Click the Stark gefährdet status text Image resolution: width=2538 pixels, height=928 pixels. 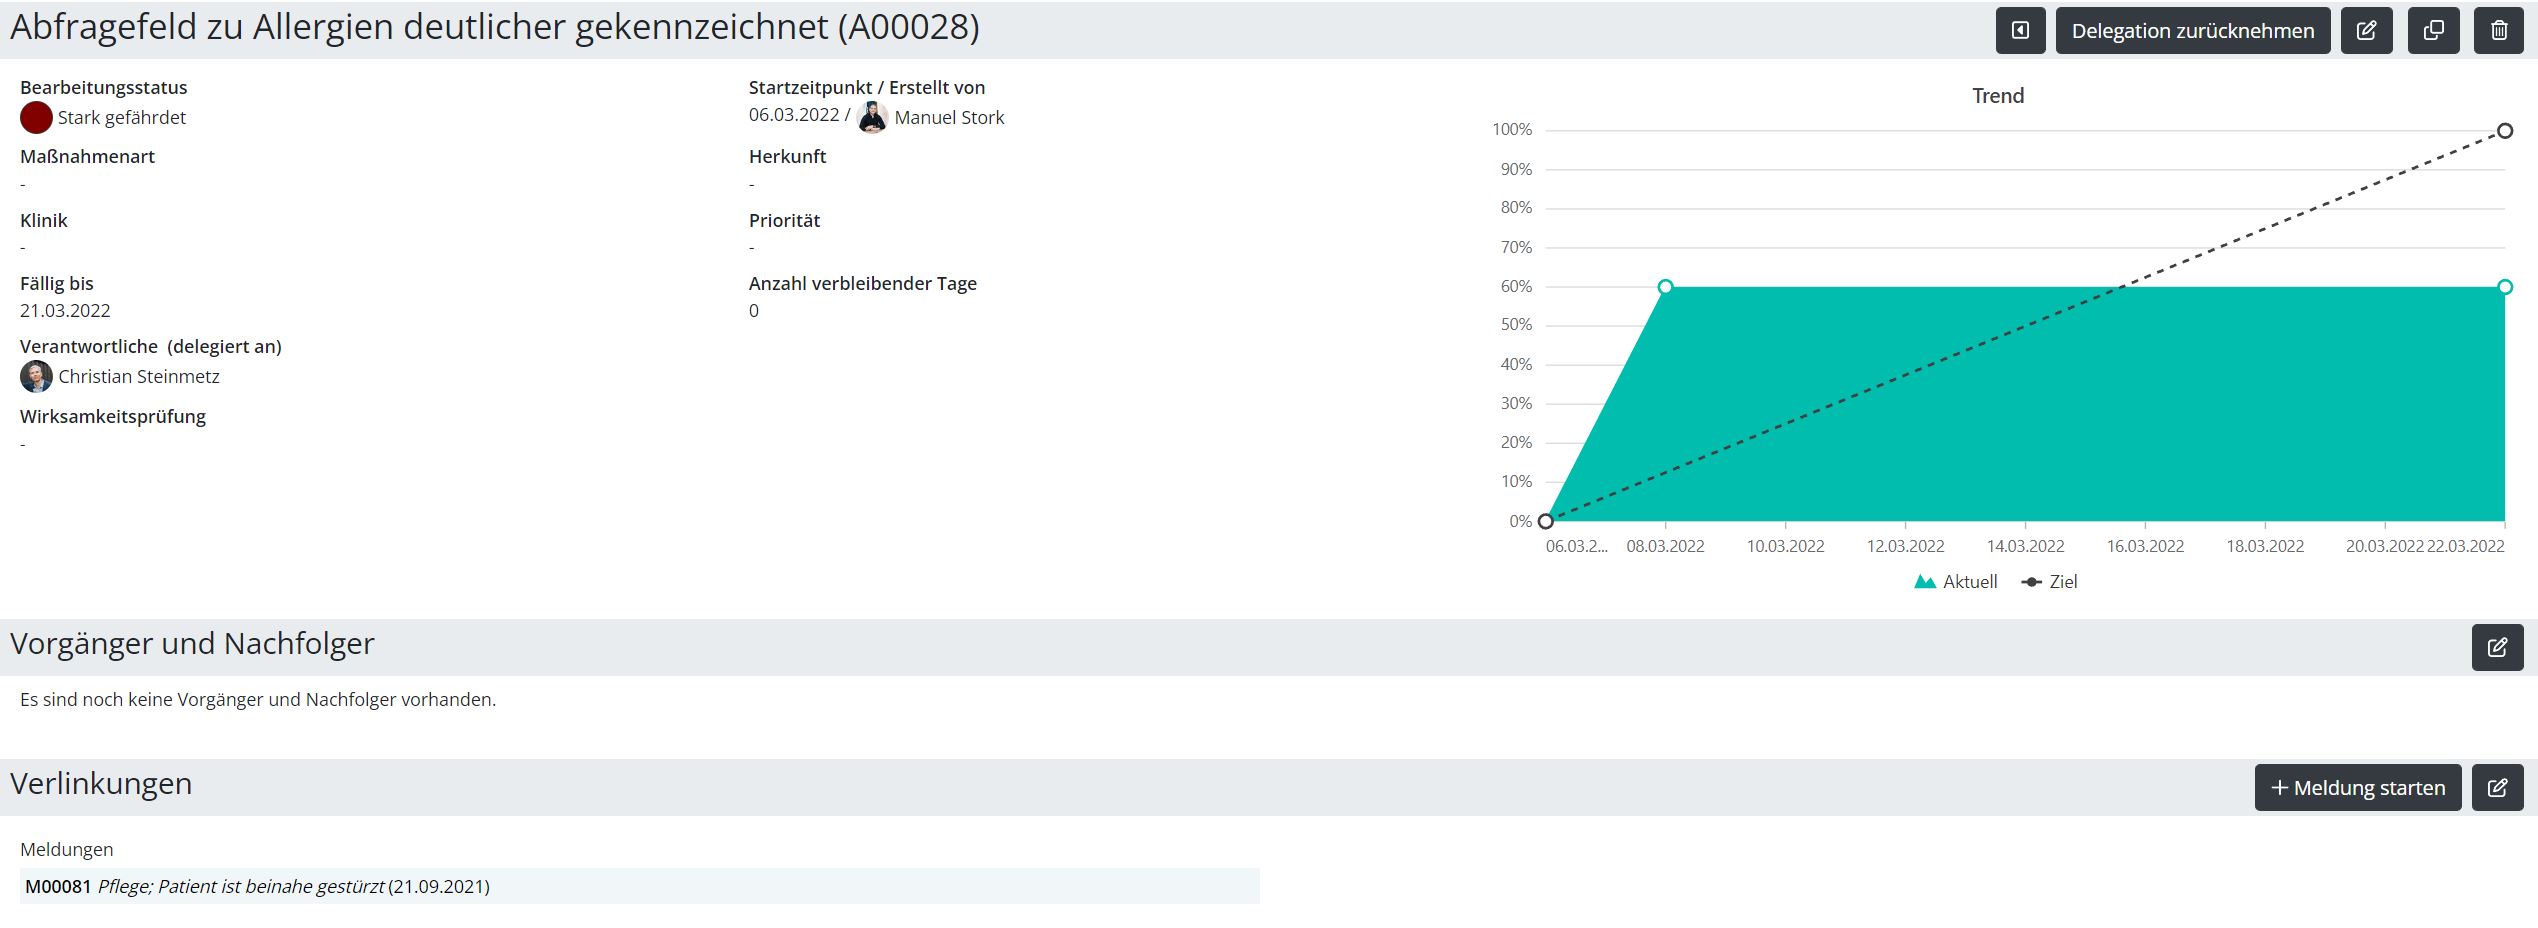pos(122,118)
